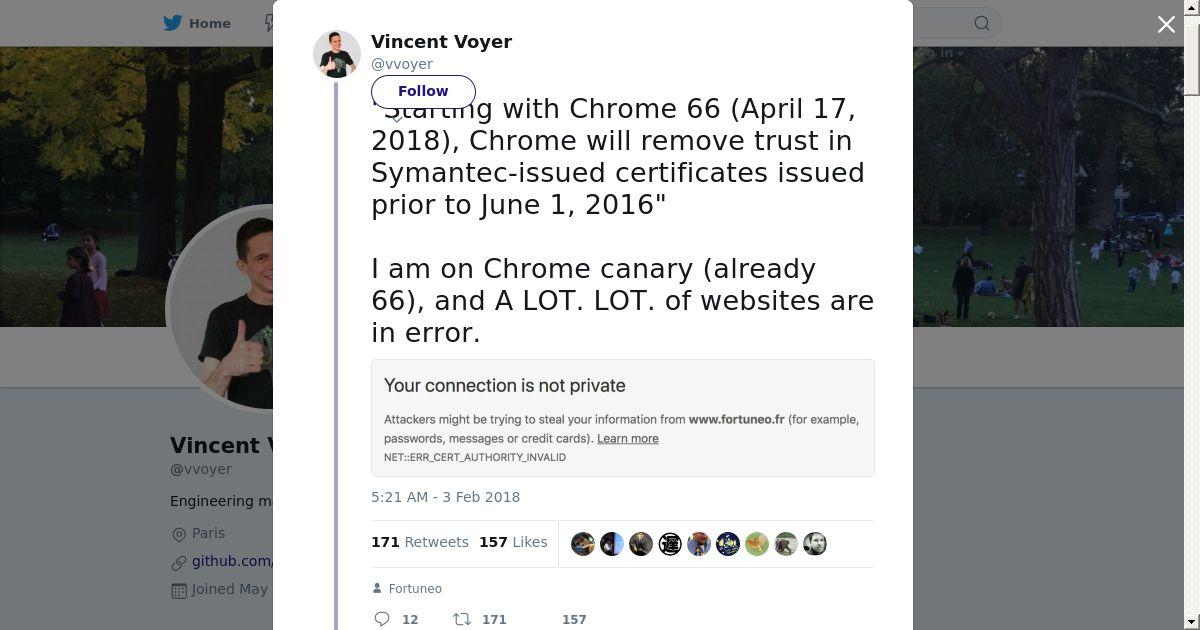Click the Fortuneo tagged person label
This screenshot has height=630, width=1200.
pos(415,589)
